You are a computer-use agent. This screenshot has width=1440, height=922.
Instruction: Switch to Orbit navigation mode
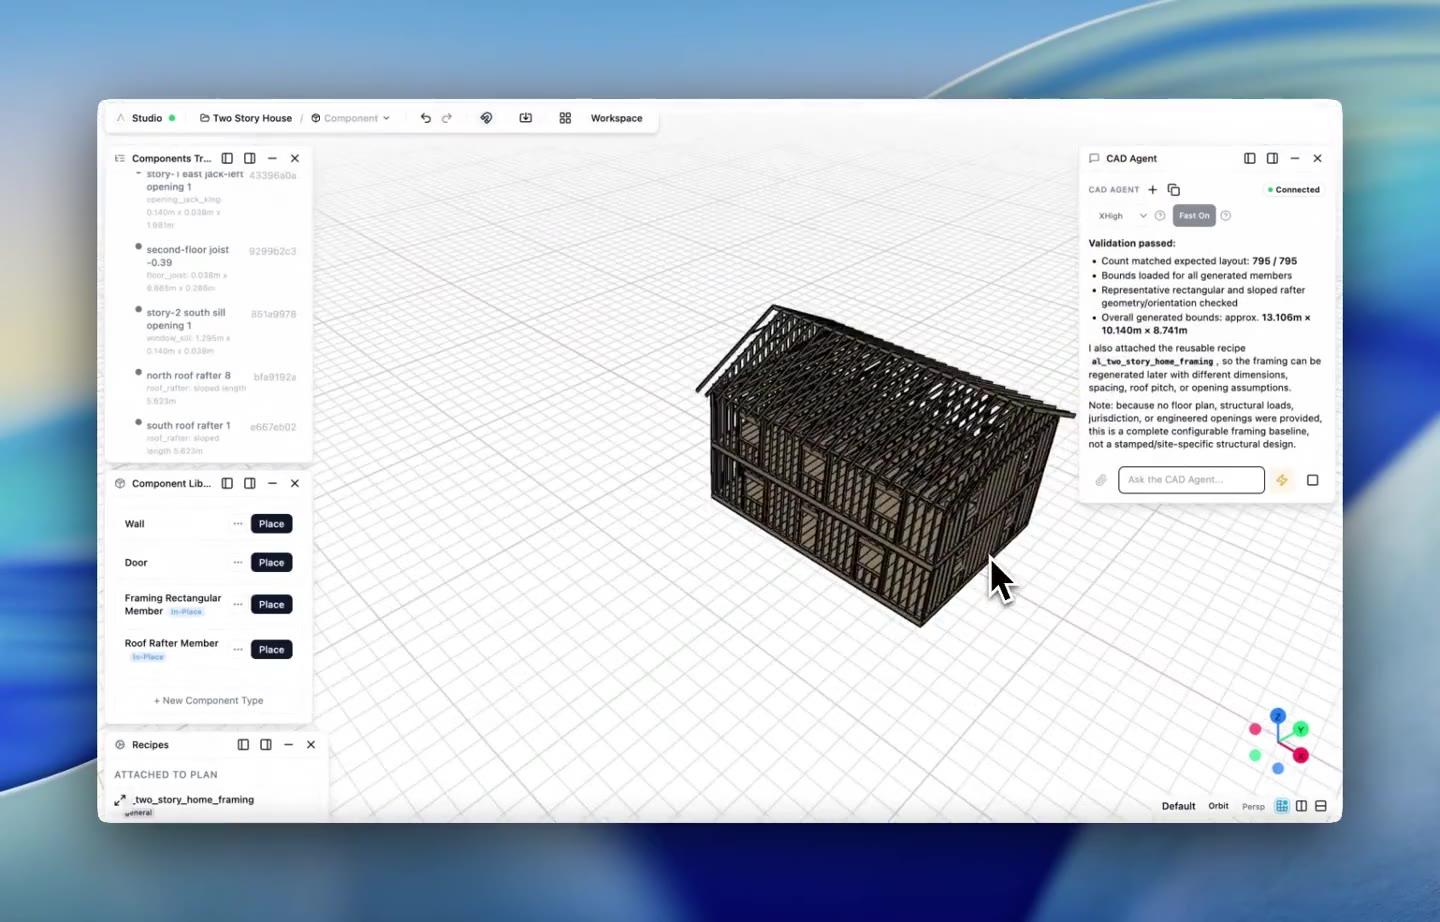point(1218,806)
